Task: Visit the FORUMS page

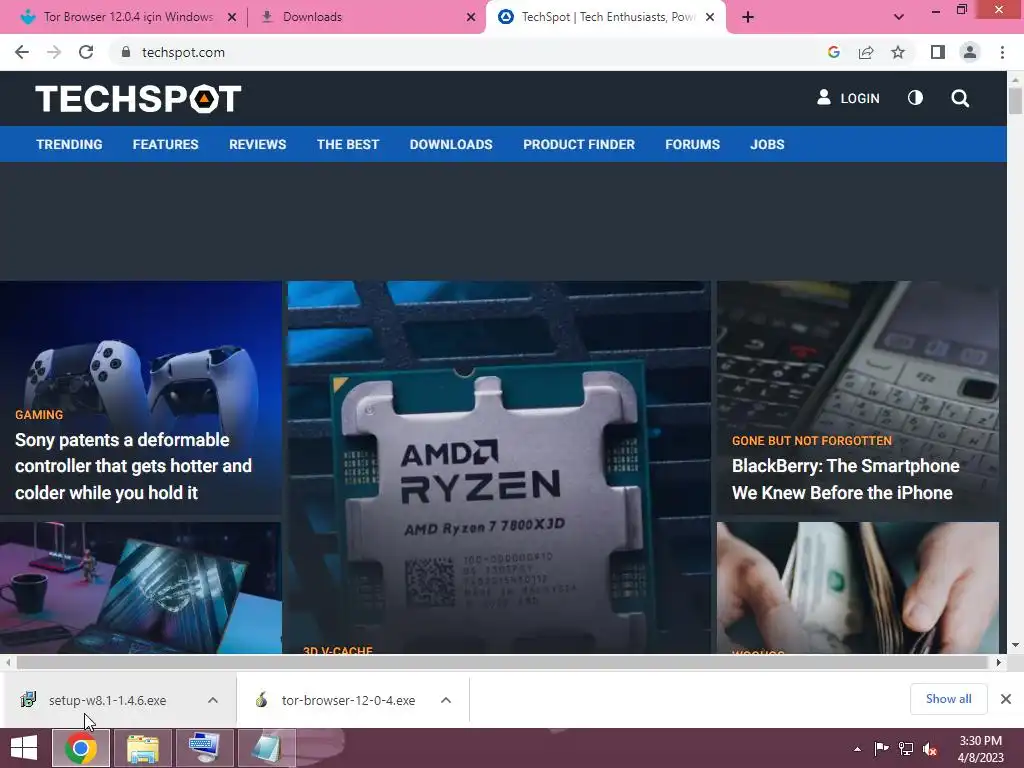Action: [x=692, y=144]
